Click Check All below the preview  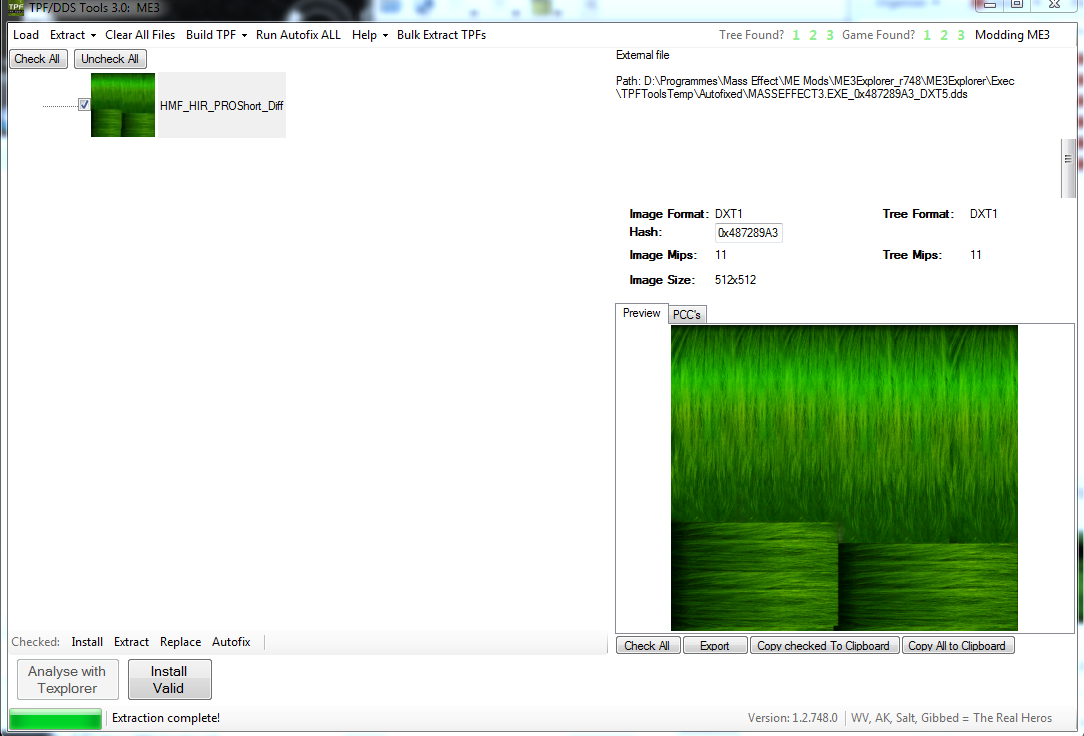pos(648,645)
